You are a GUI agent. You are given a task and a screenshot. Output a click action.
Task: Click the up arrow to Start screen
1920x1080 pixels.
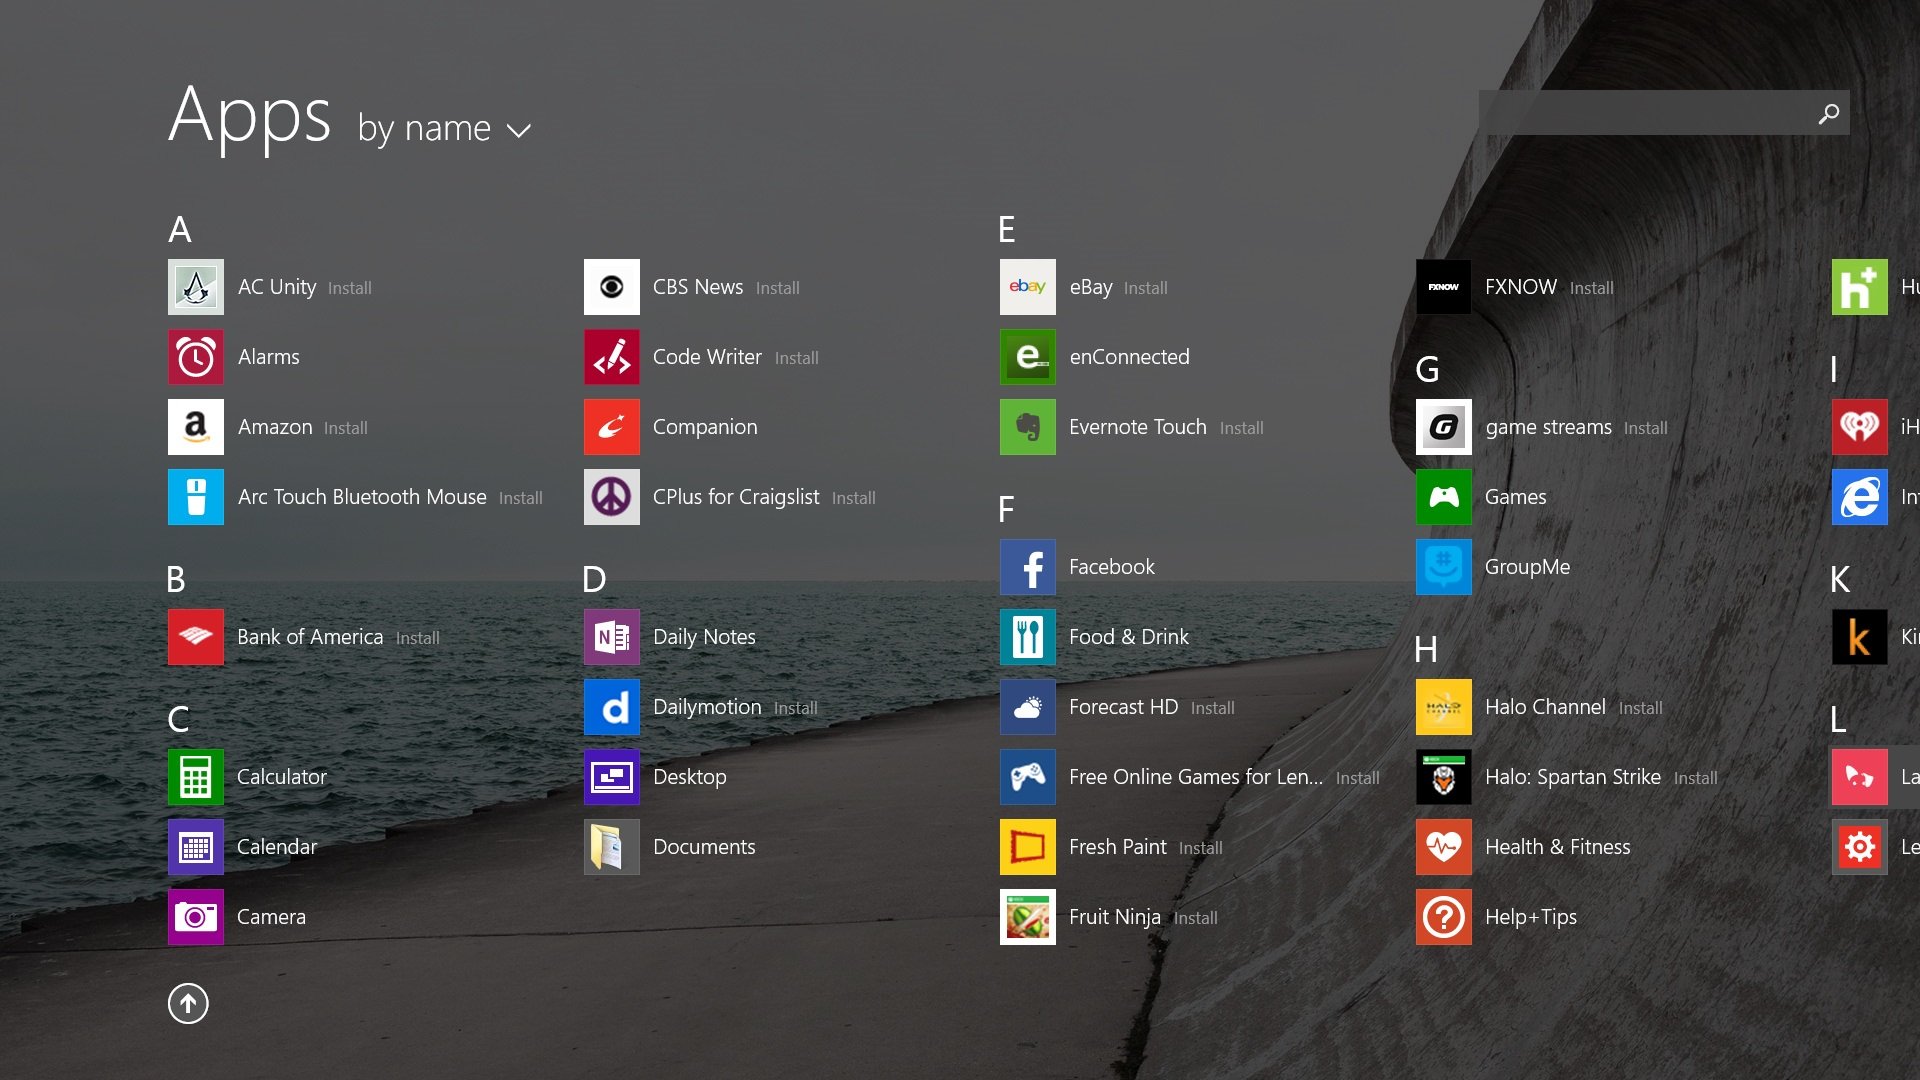tap(188, 1003)
